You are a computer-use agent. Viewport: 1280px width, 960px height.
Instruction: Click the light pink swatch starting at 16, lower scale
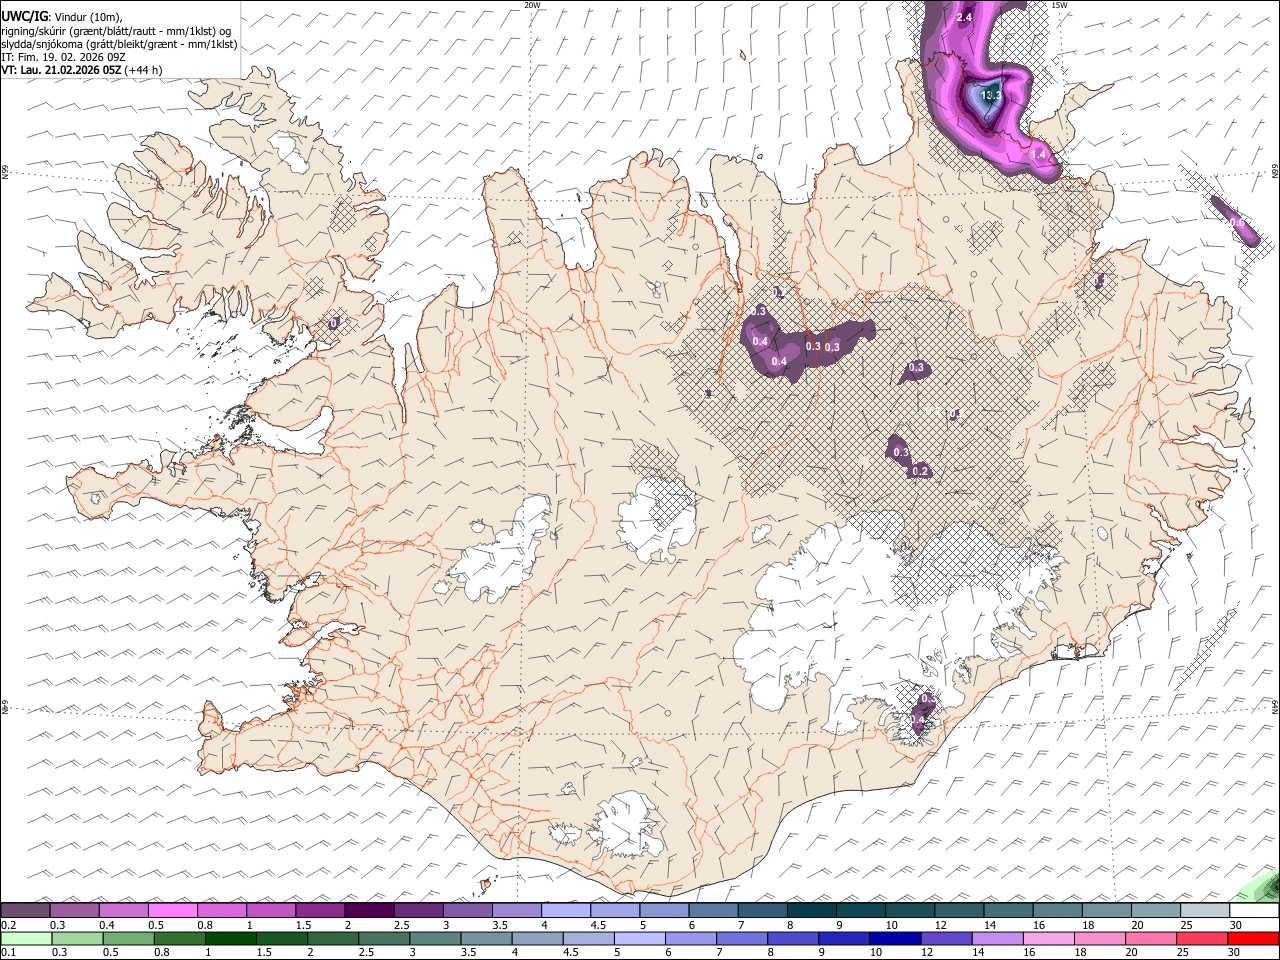click(1048, 938)
